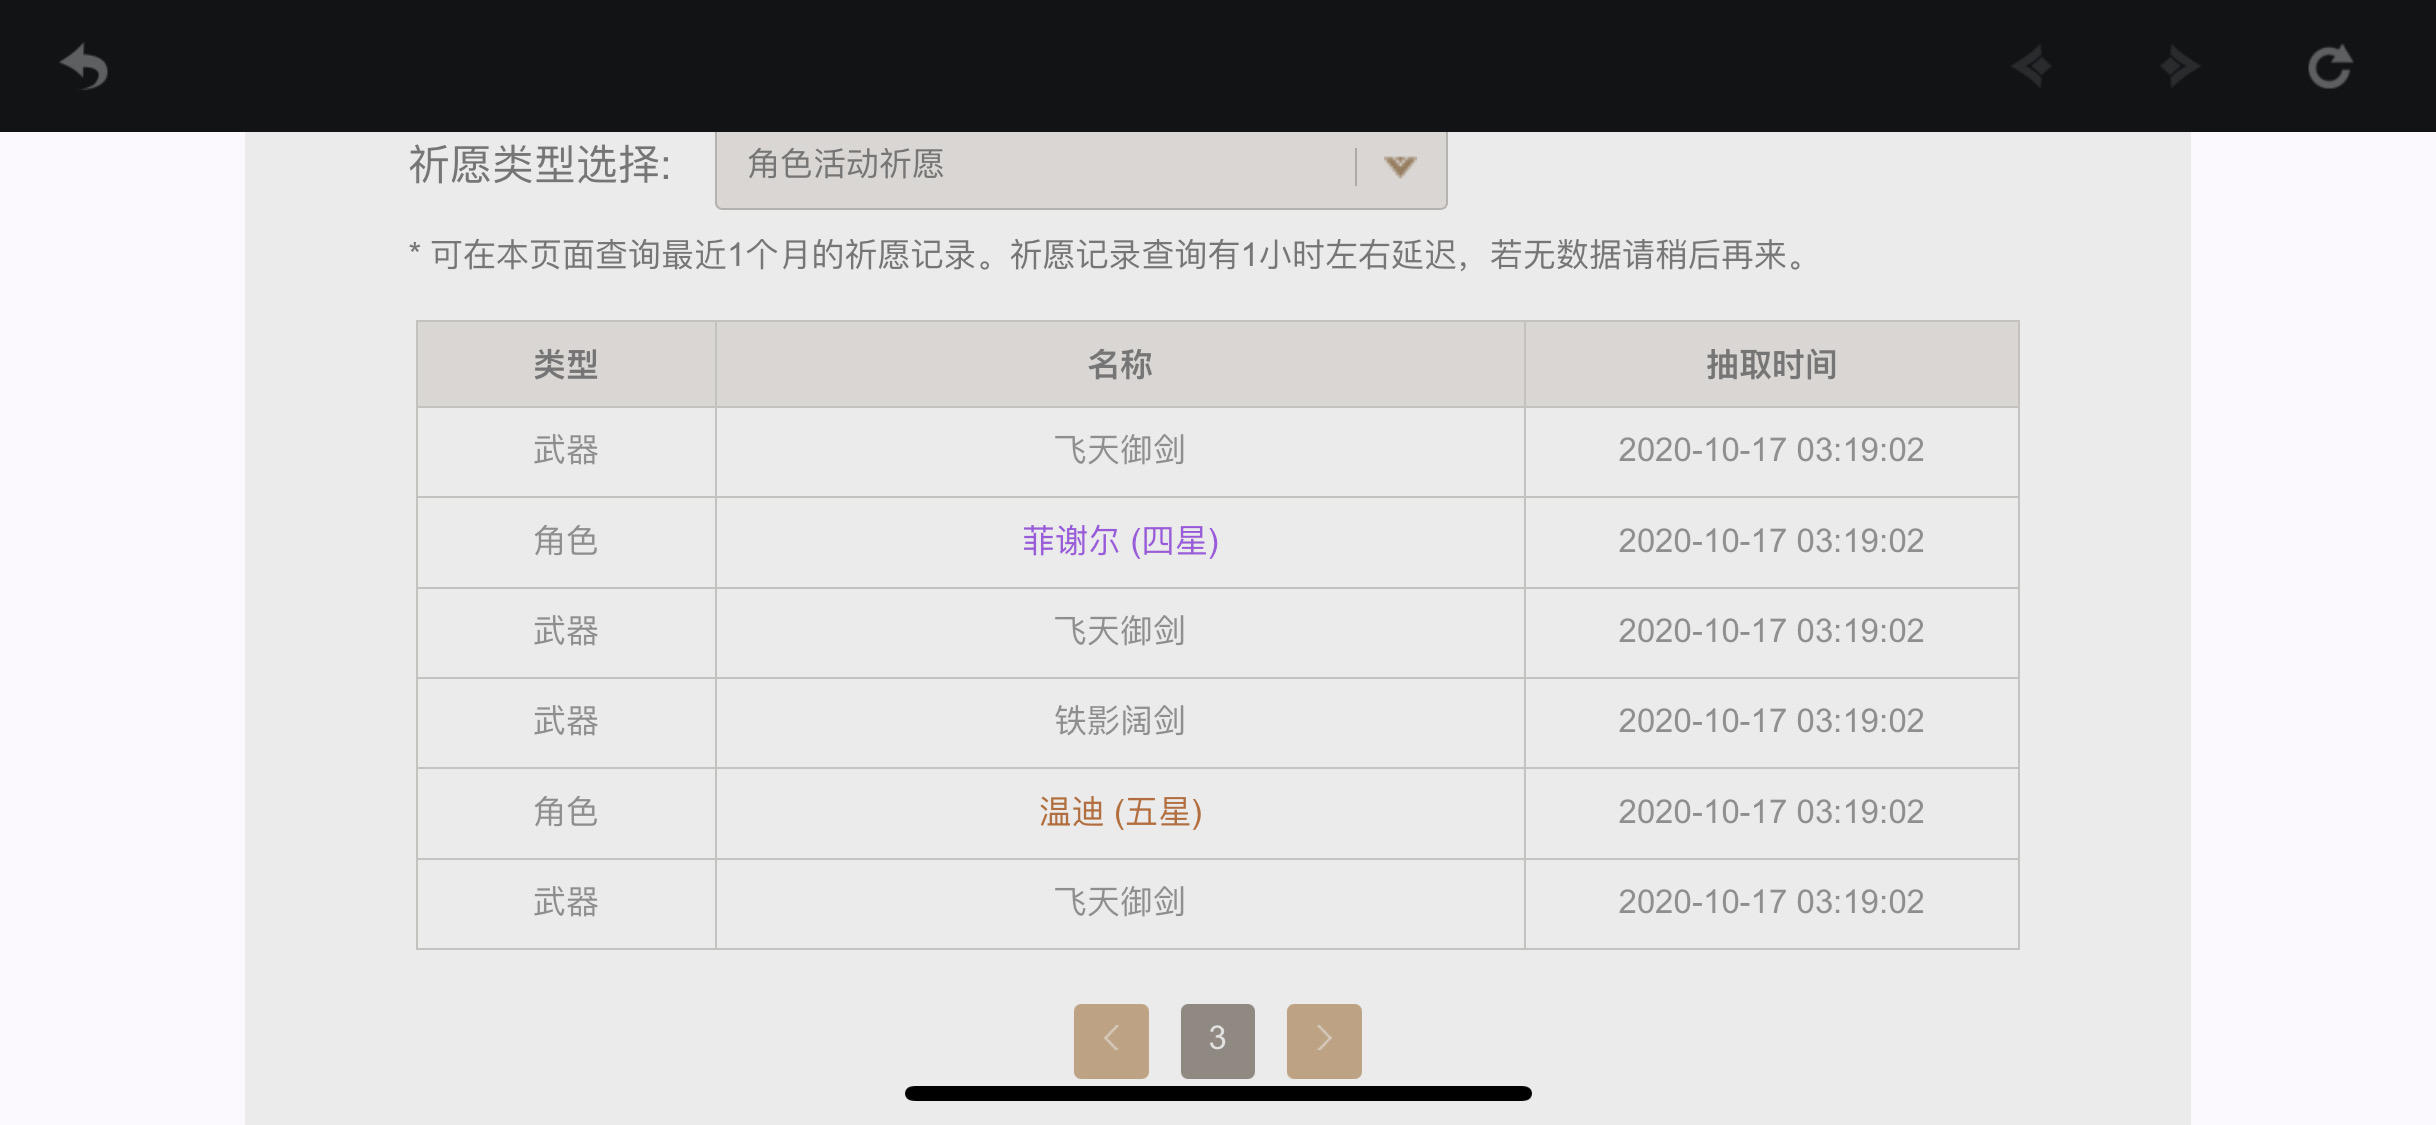Click current page number 3
Viewport: 2436px width, 1125px height.
(x=1217, y=1040)
